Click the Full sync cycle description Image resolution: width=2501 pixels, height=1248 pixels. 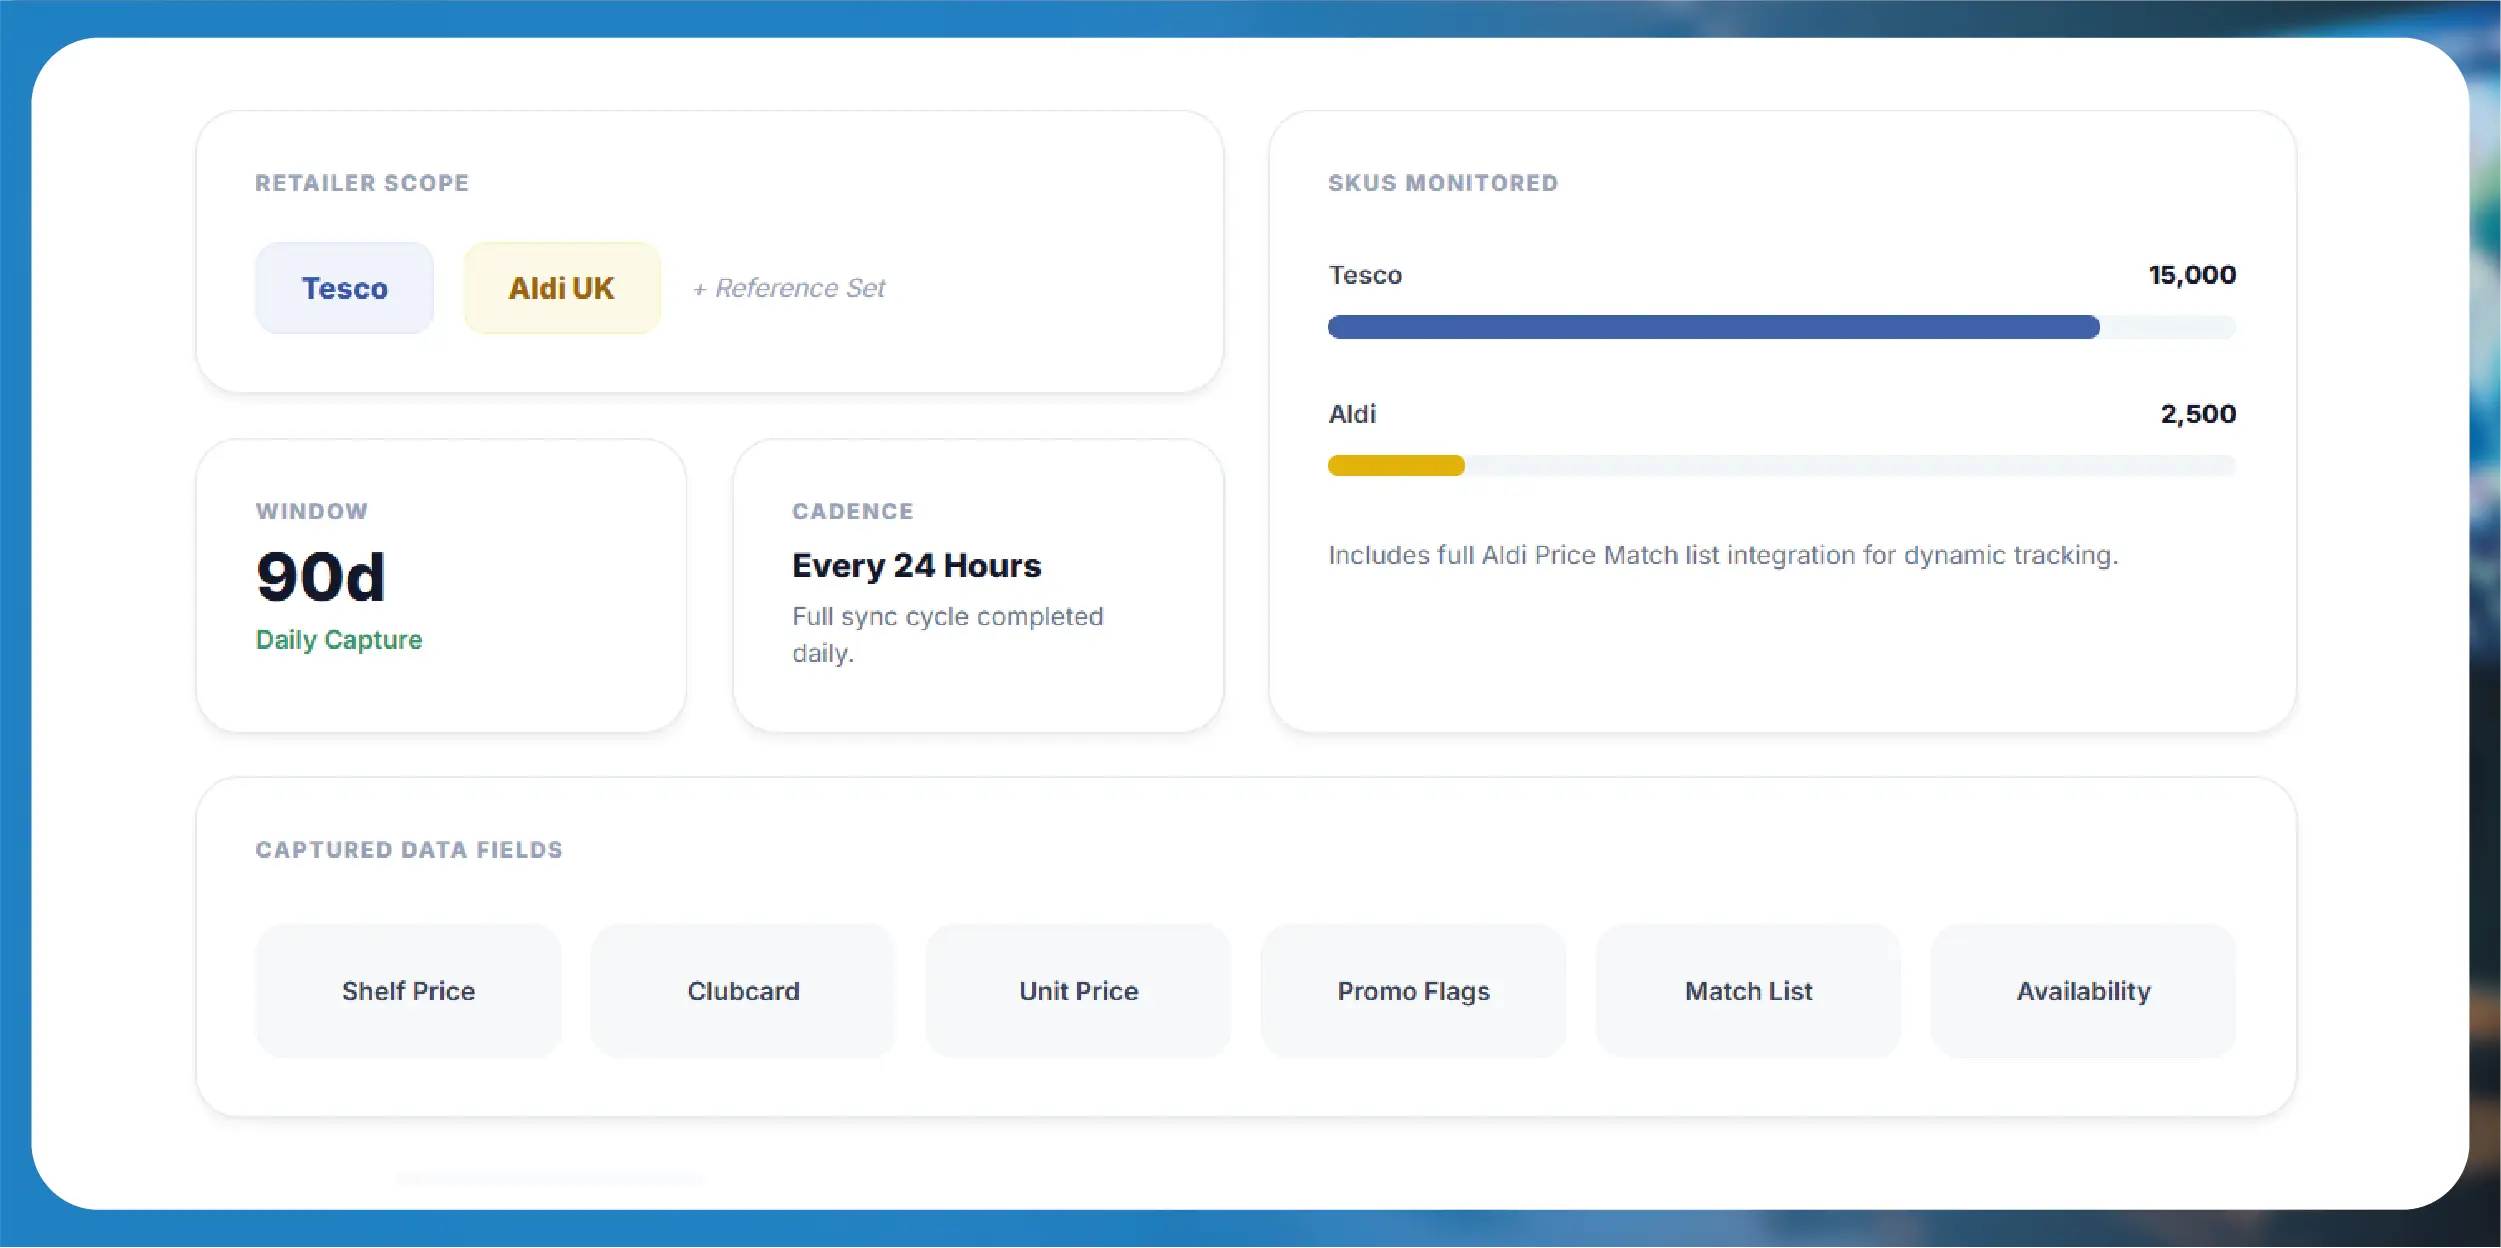point(948,635)
